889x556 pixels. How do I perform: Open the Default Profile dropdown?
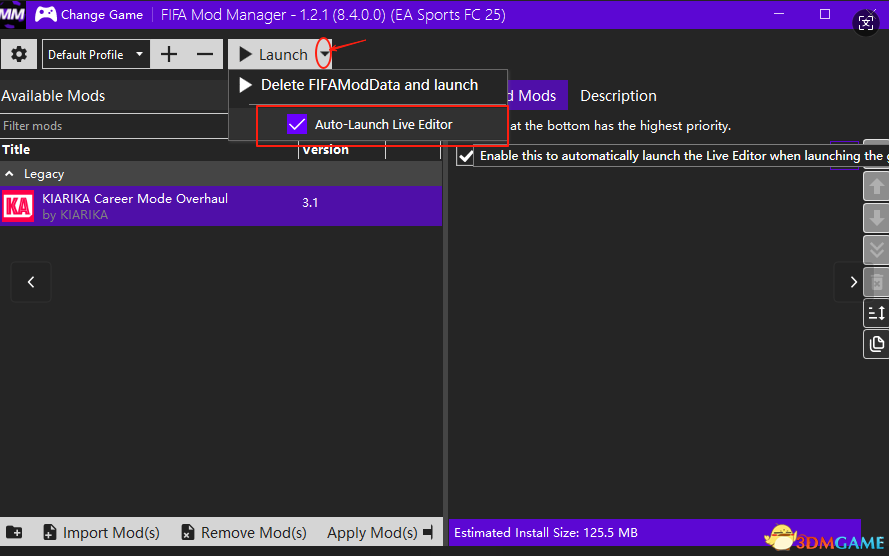(x=96, y=54)
